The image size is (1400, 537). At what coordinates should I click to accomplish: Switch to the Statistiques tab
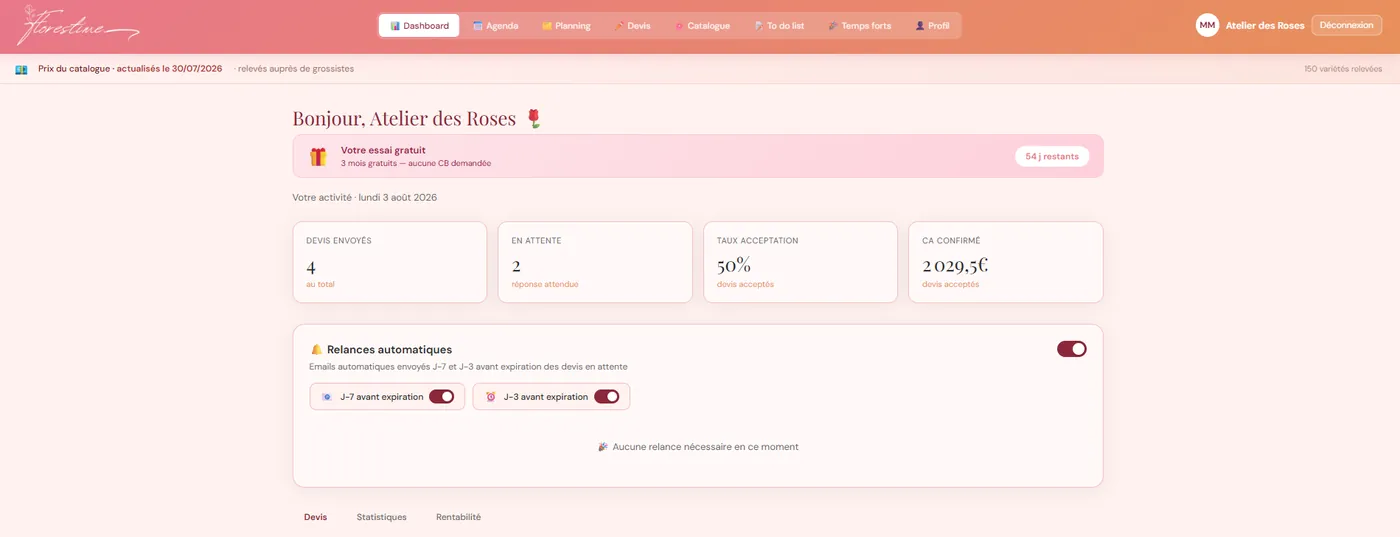click(x=382, y=517)
